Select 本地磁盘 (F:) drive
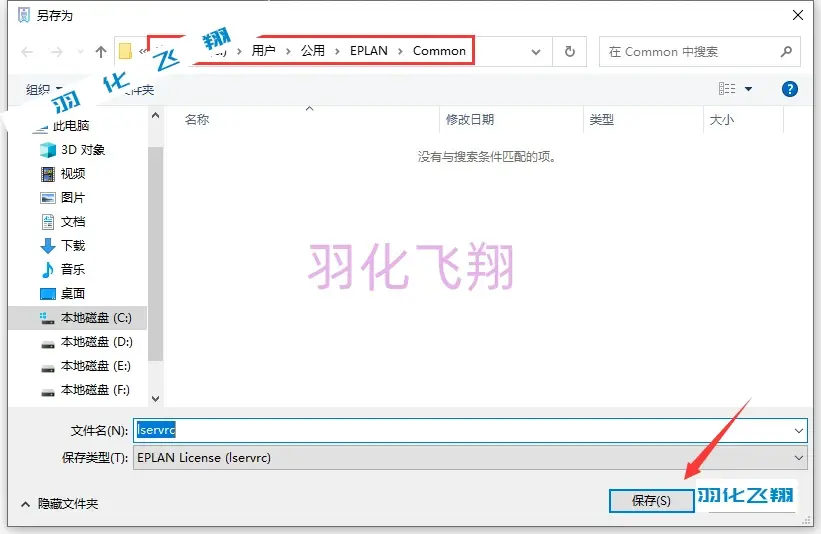 (95, 390)
